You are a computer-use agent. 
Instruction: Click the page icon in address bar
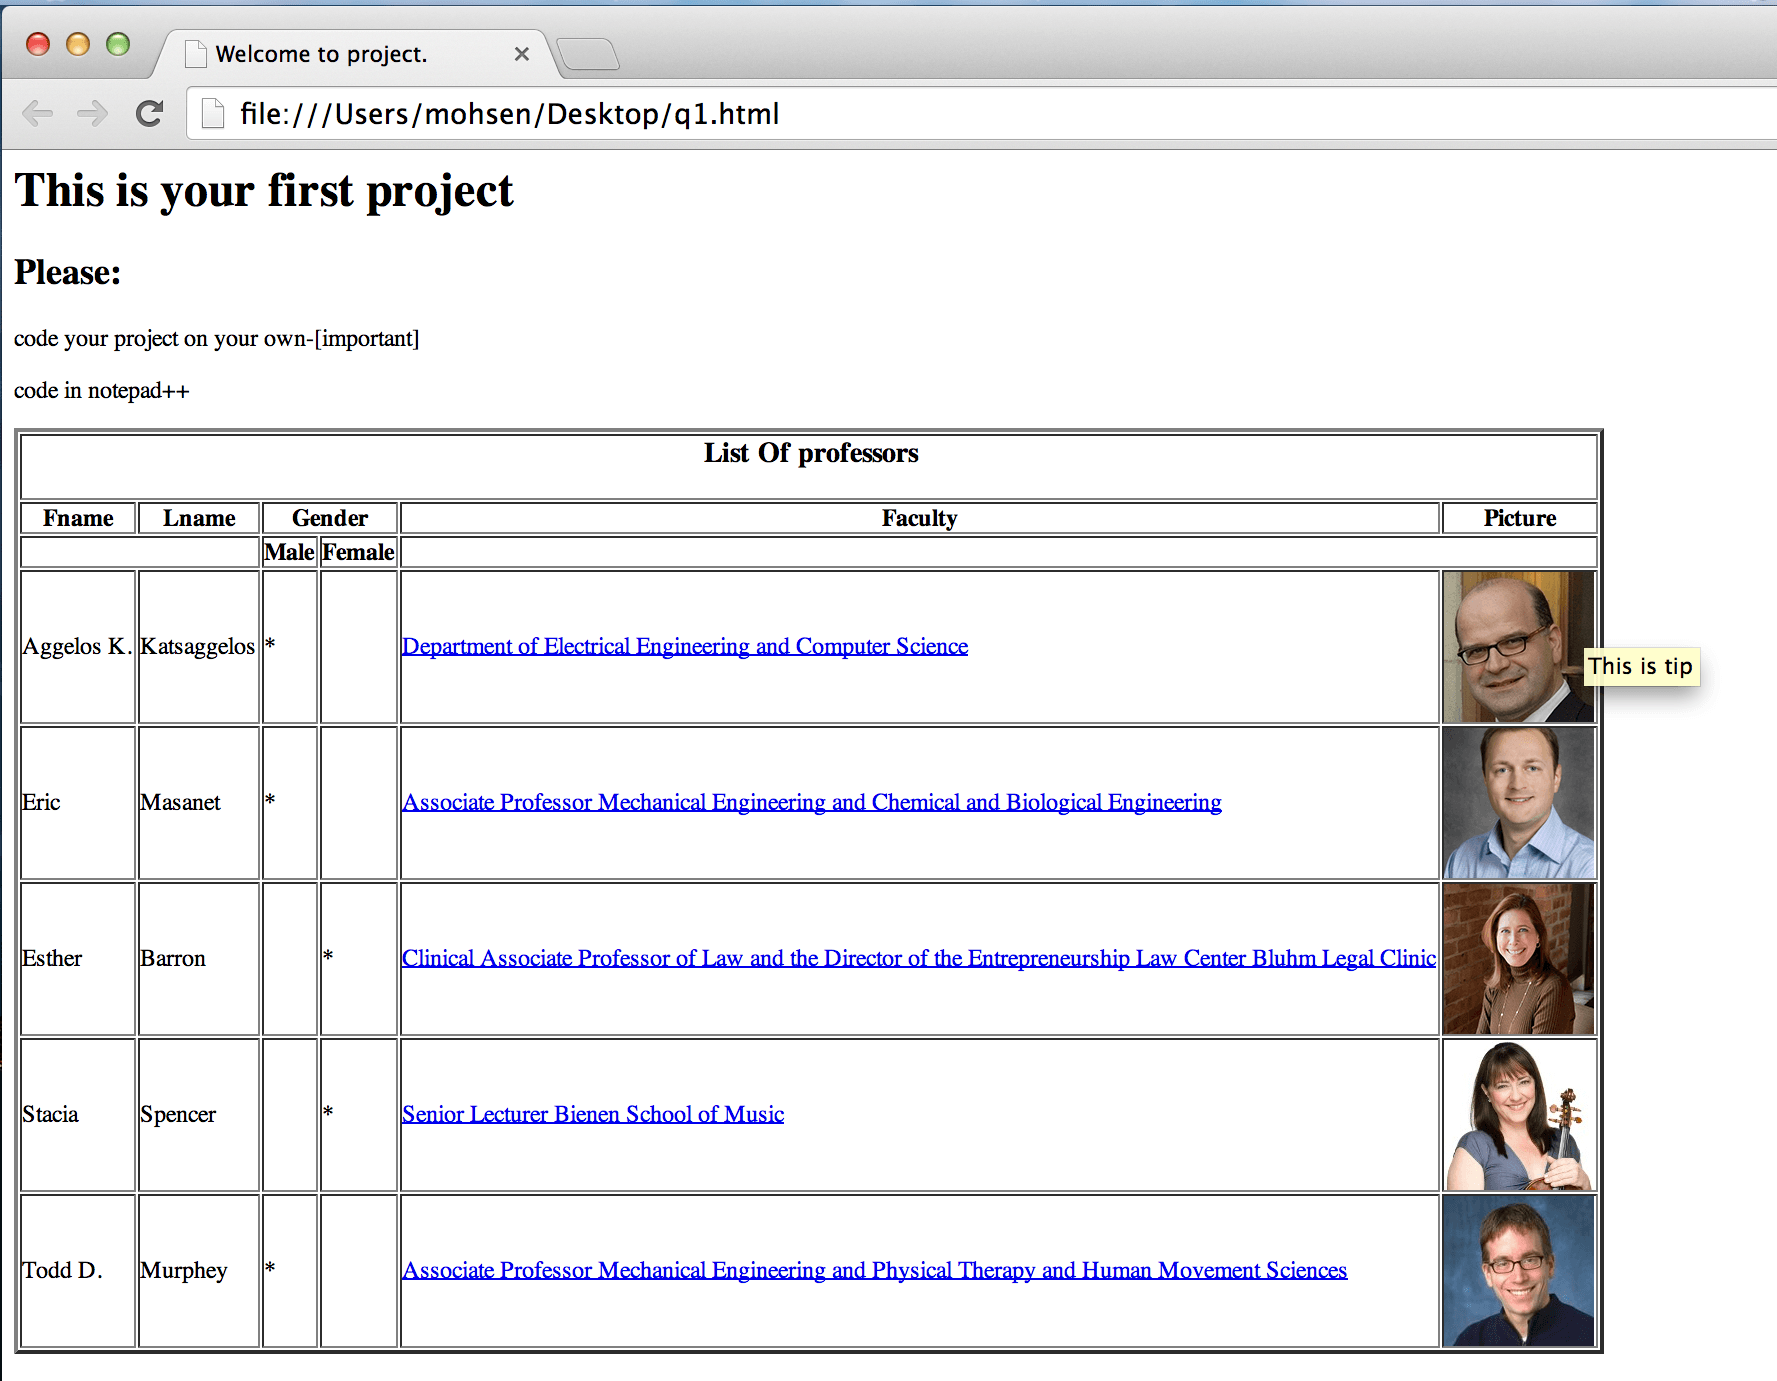213,114
